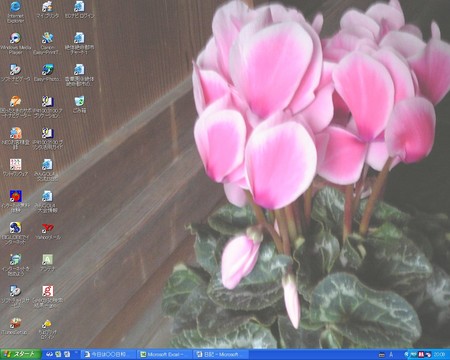Open the NEC customer registration shortcut
The height and width of the screenshot is (360, 450).
pos(15,138)
